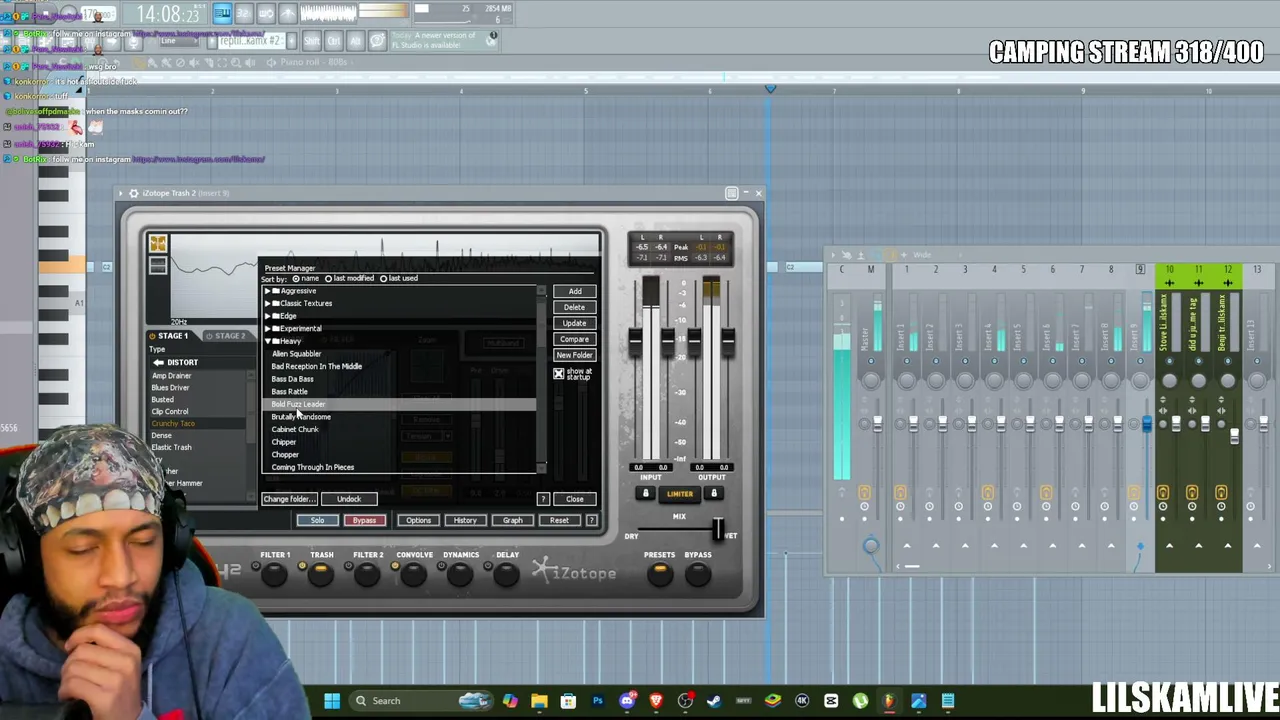Toggle the Stage 1 power button
Image resolution: width=1280 pixels, height=720 pixels.
click(x=152, y=336)
